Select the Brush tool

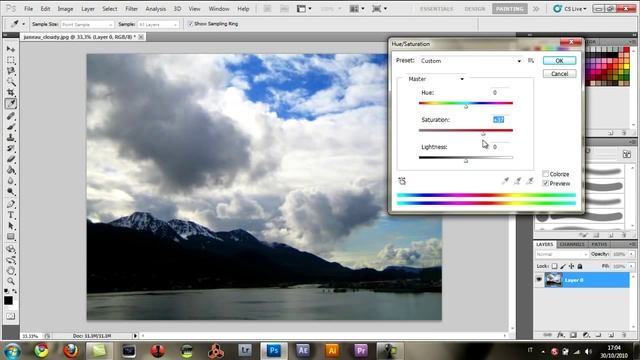coord(11,127)
